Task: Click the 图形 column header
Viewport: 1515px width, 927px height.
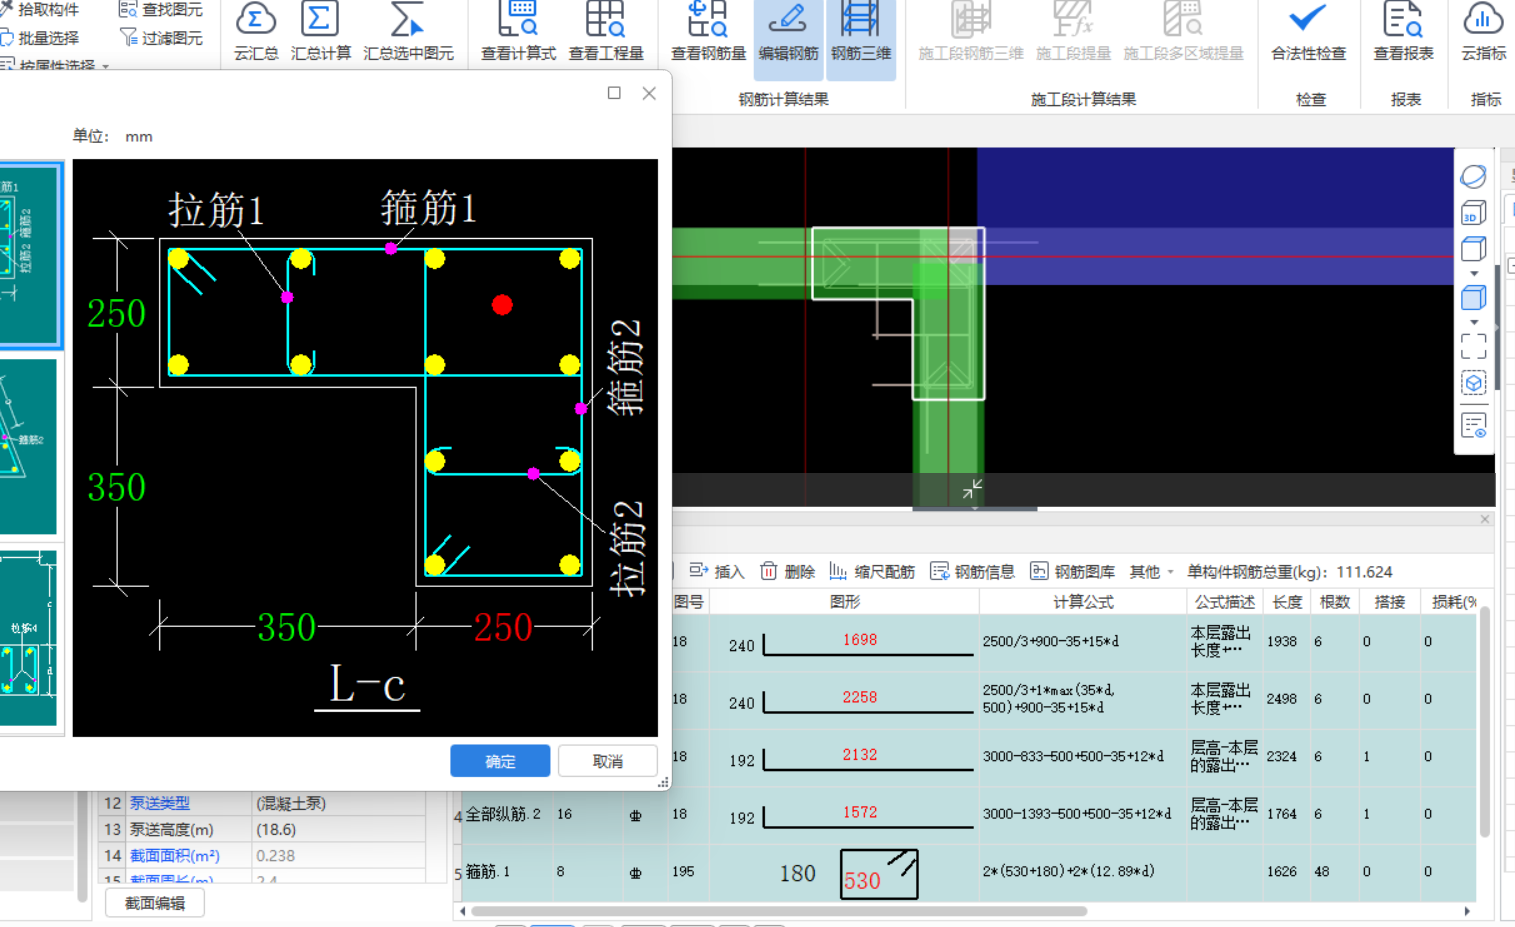Action: pos(845,601)
